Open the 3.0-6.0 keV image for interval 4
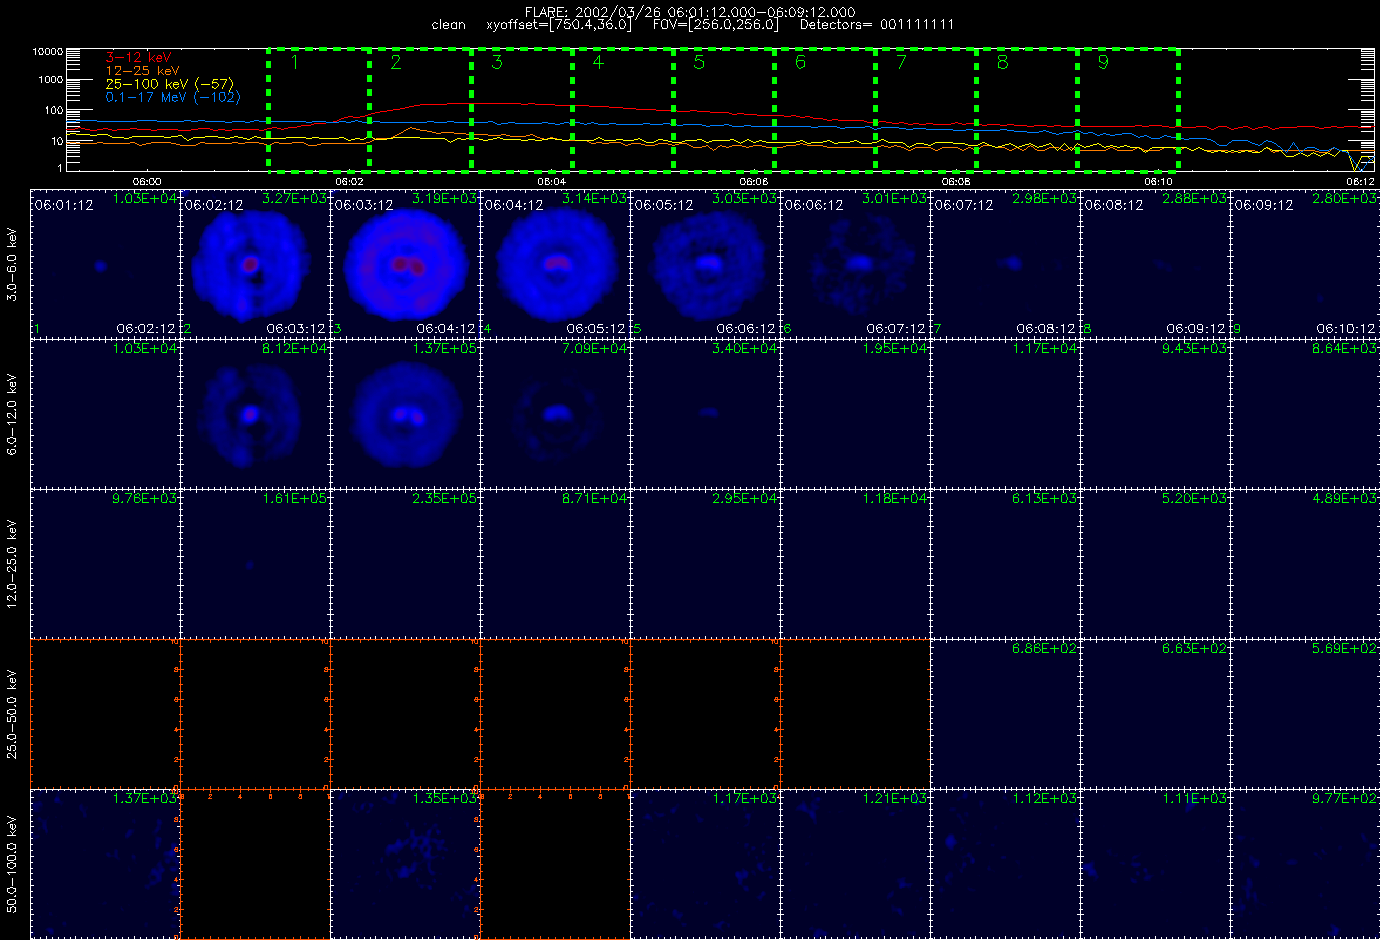1380x940 pixels. click(555, 264)
